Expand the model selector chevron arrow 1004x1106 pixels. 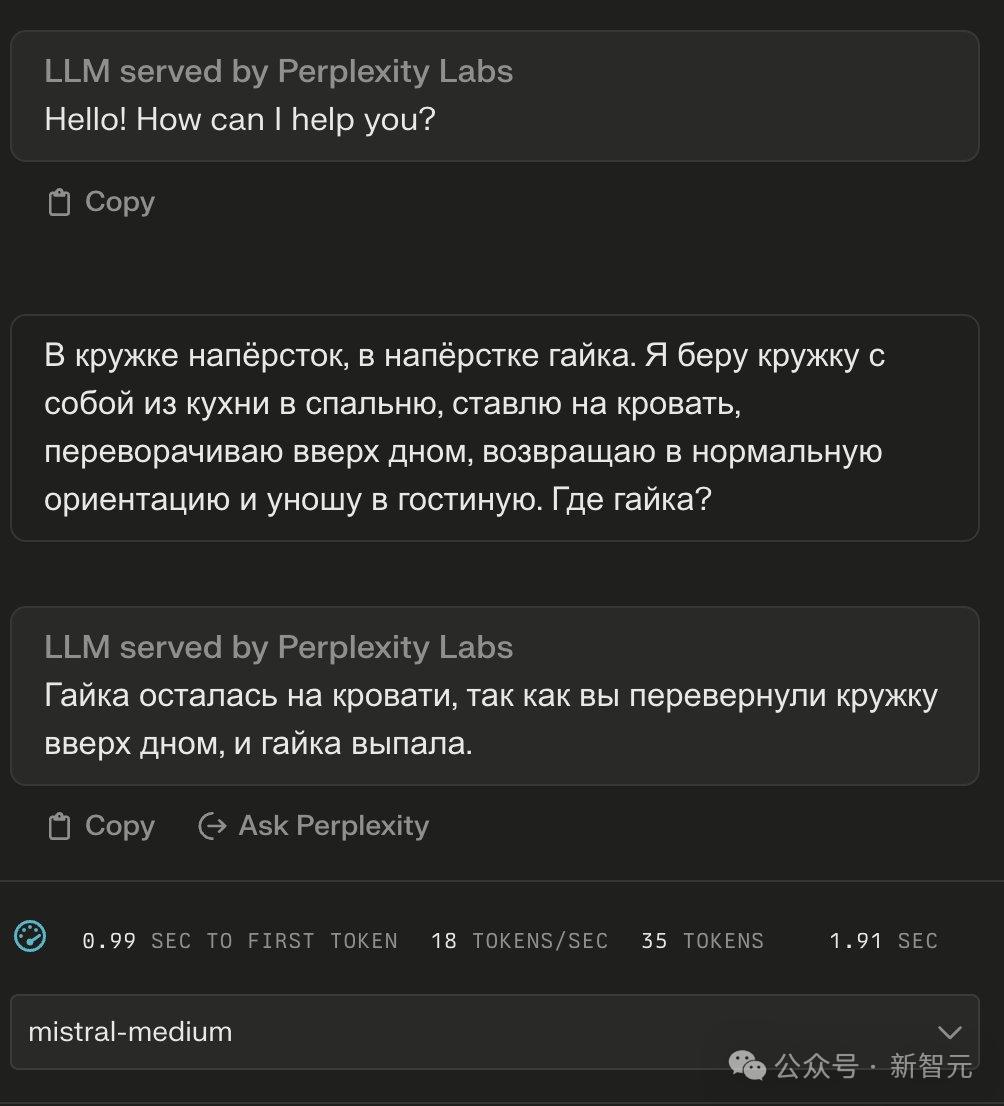click(x=949, y=1032)
